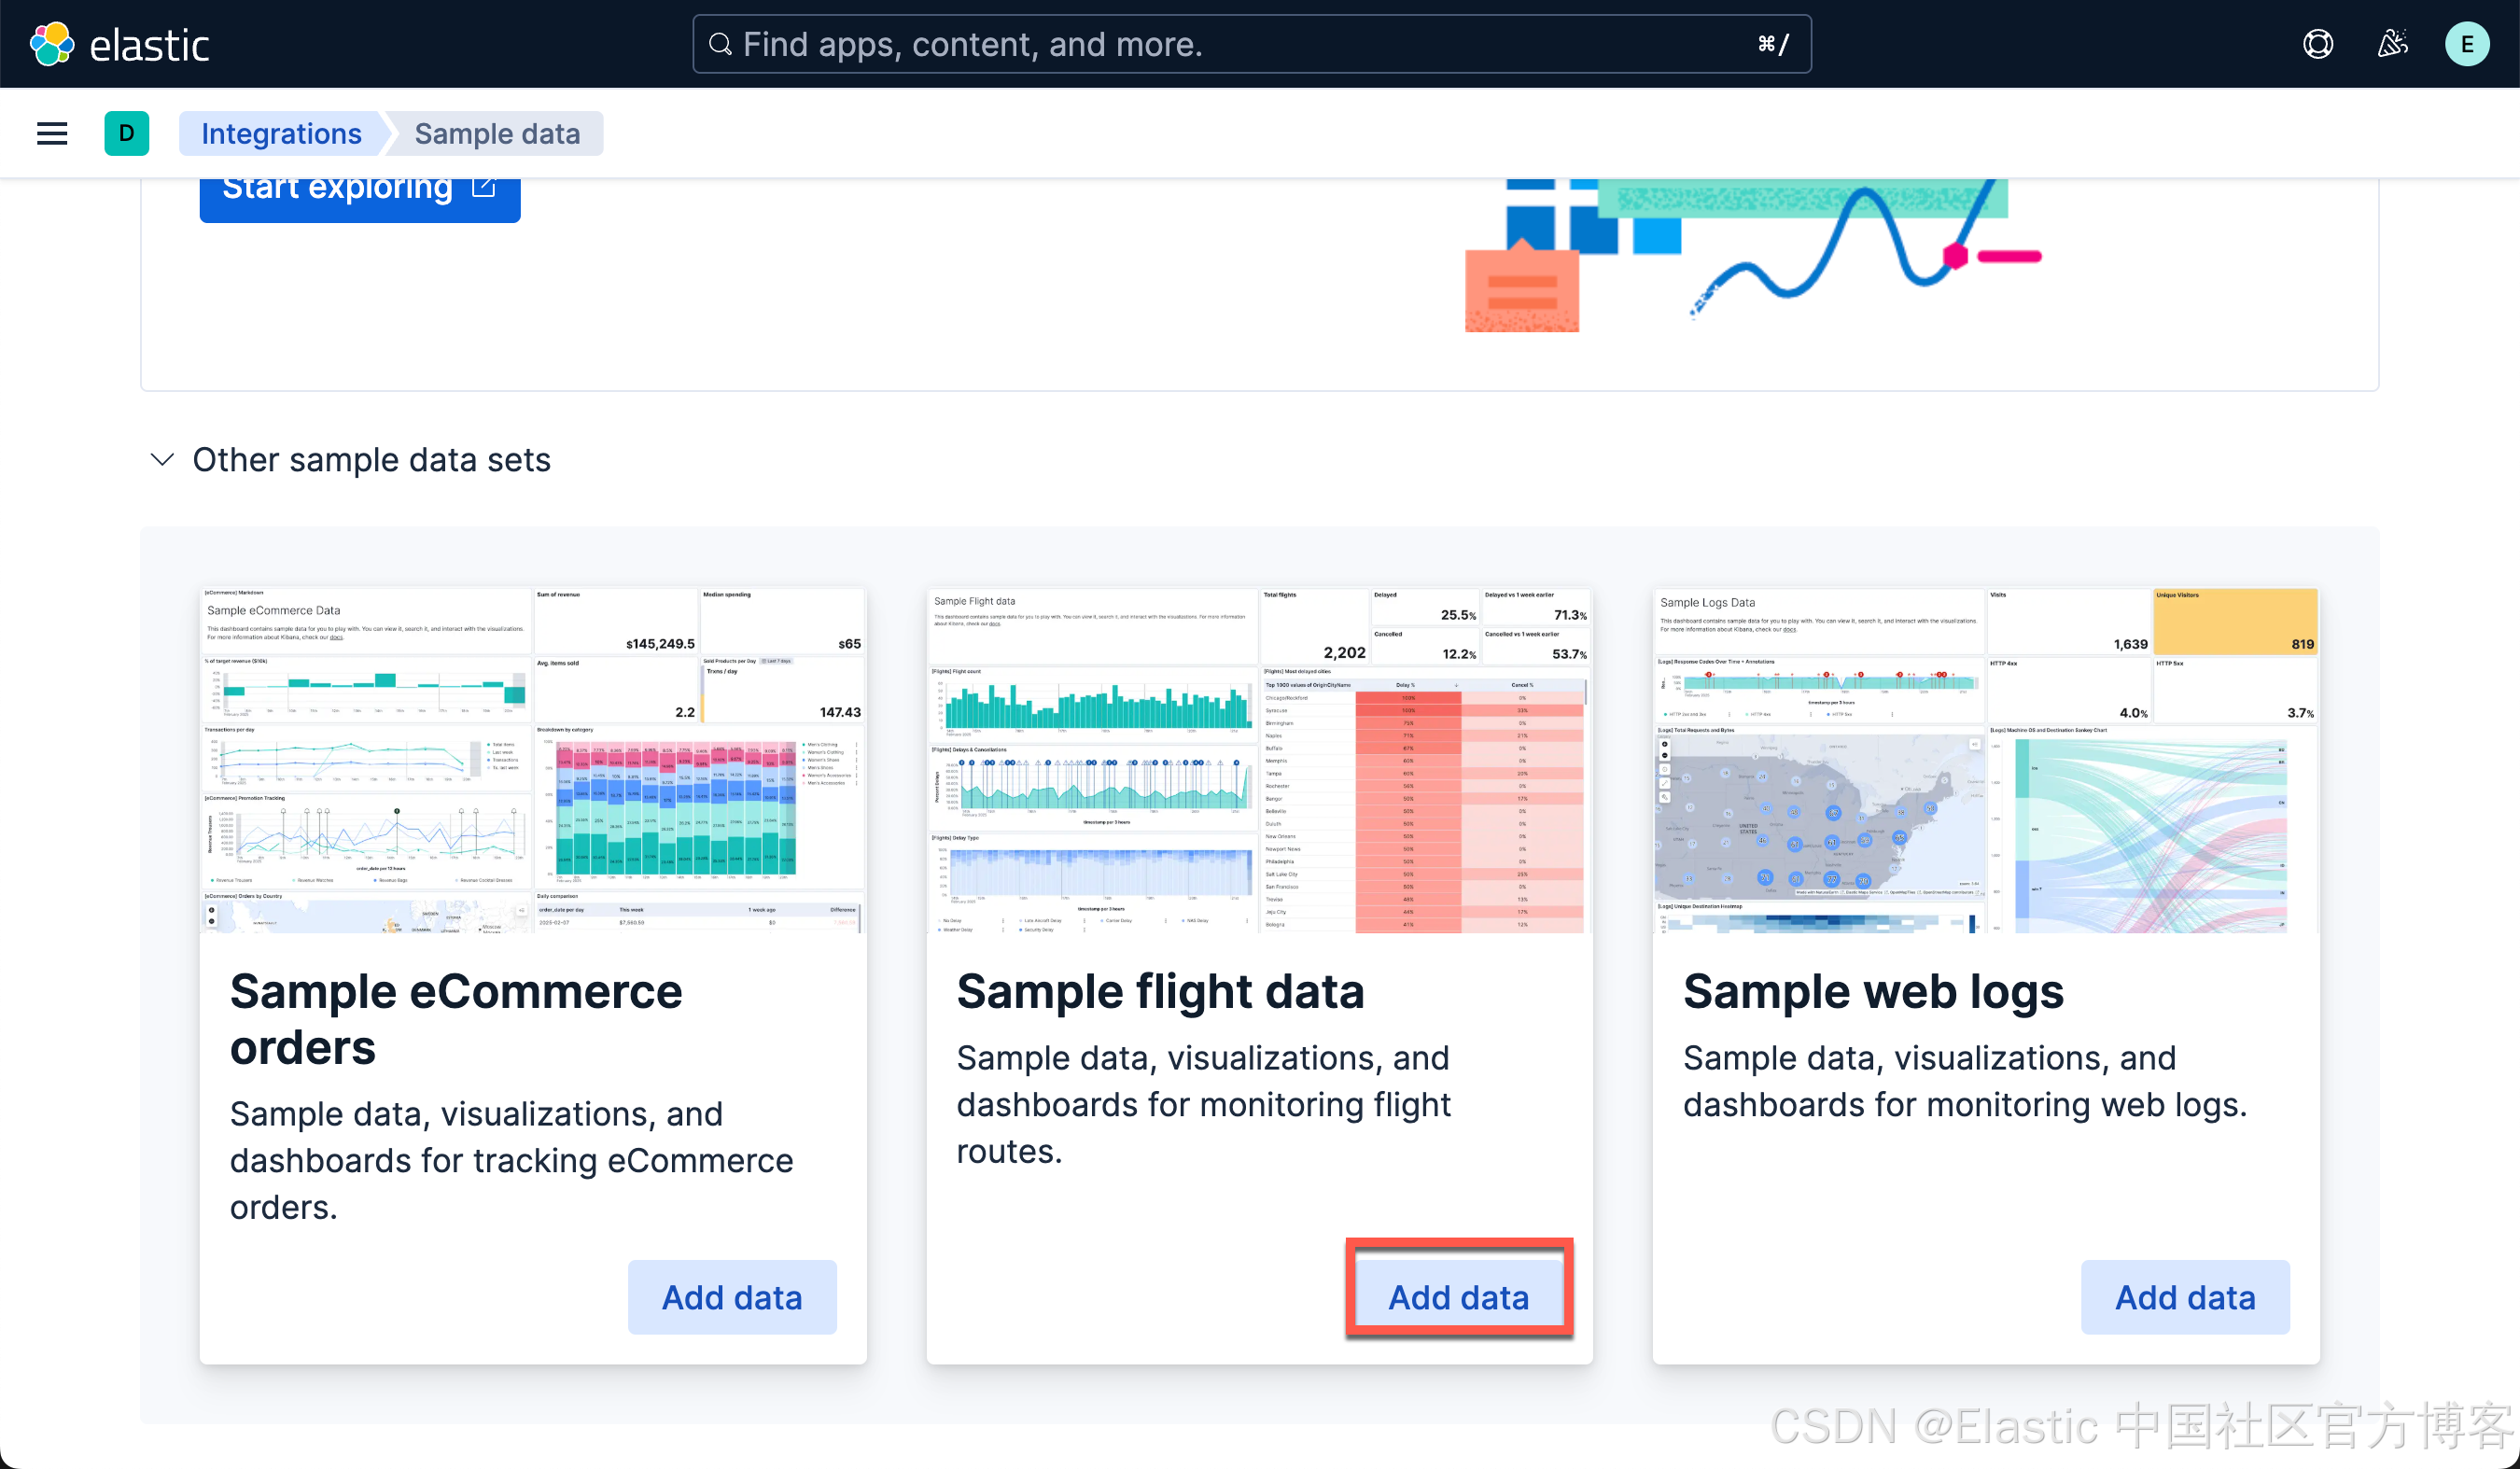Click the Sample flight data title
Screen dimensions: 2520x1469
point(1160,991)
